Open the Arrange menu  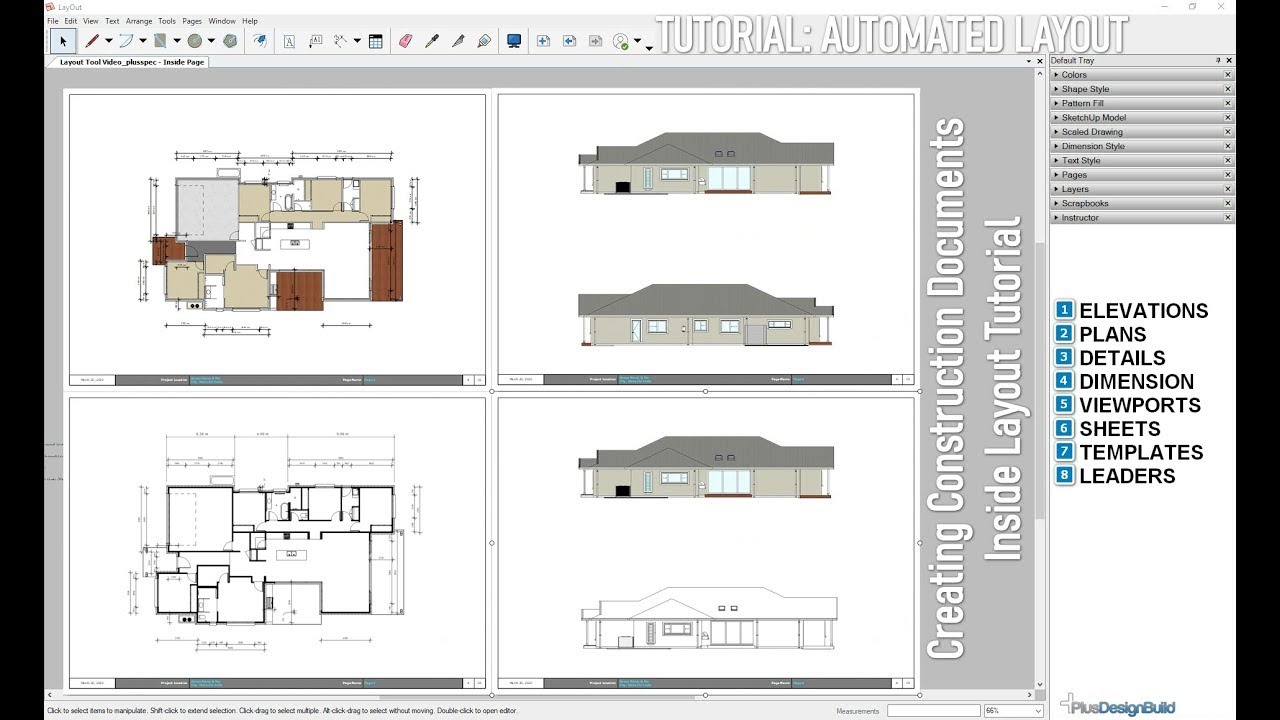139,21
